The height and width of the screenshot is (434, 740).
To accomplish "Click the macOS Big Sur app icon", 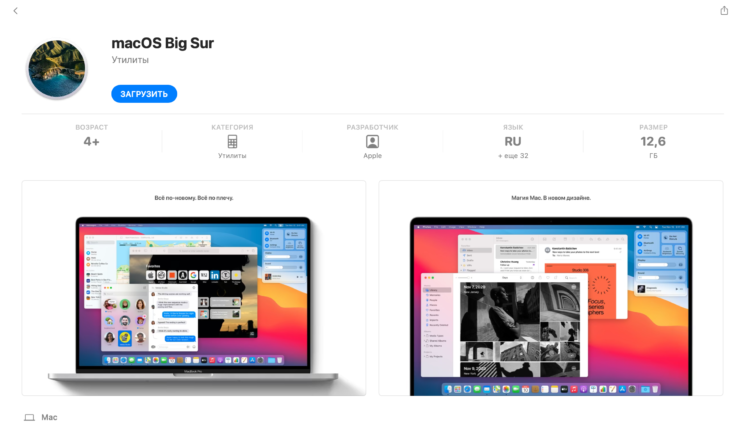I will tap(57, 69).
